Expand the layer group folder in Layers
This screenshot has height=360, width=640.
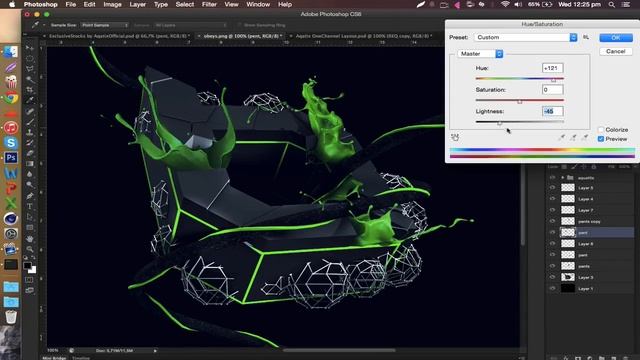pos(562,178)
